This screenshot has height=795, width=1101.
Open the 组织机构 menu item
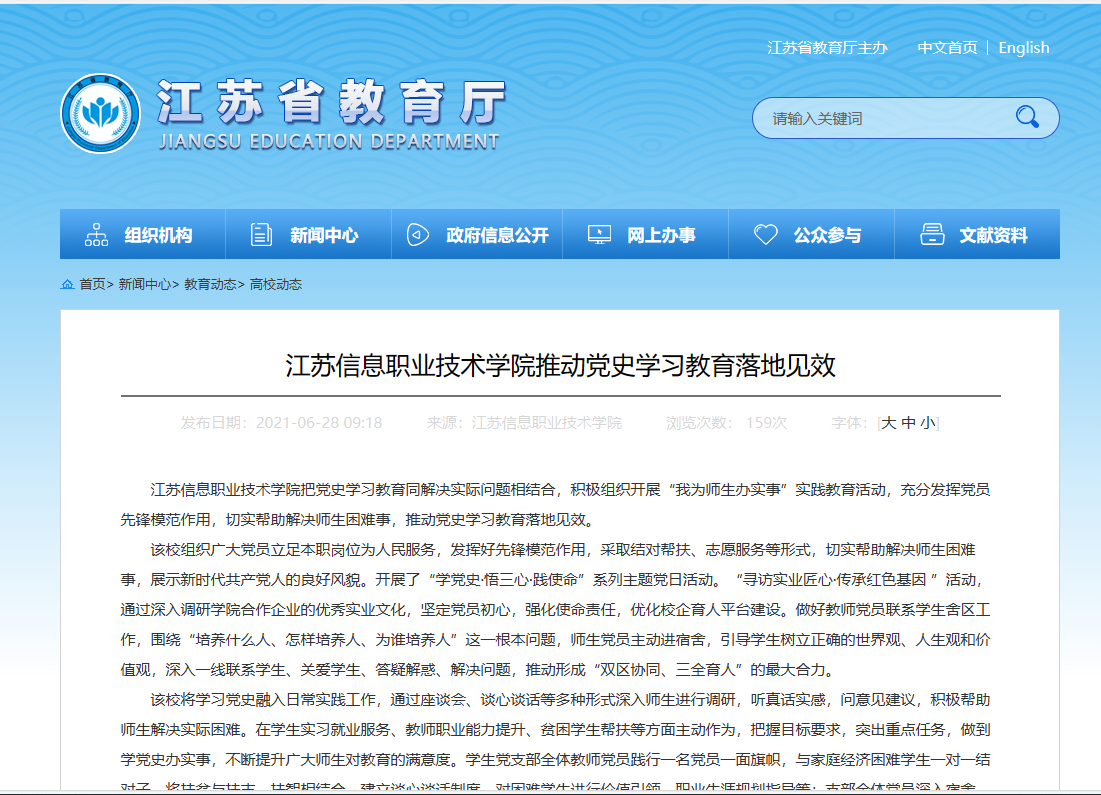[158, 236]
